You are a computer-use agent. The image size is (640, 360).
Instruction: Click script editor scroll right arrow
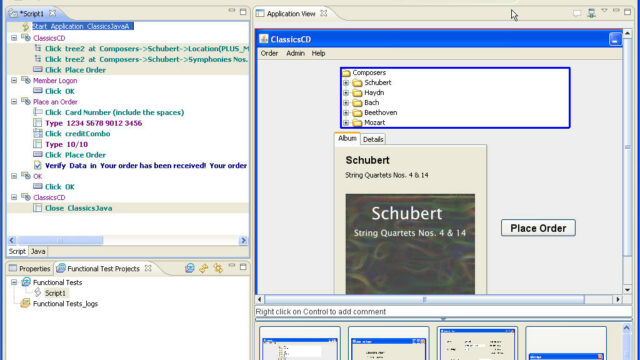point(243,240)
